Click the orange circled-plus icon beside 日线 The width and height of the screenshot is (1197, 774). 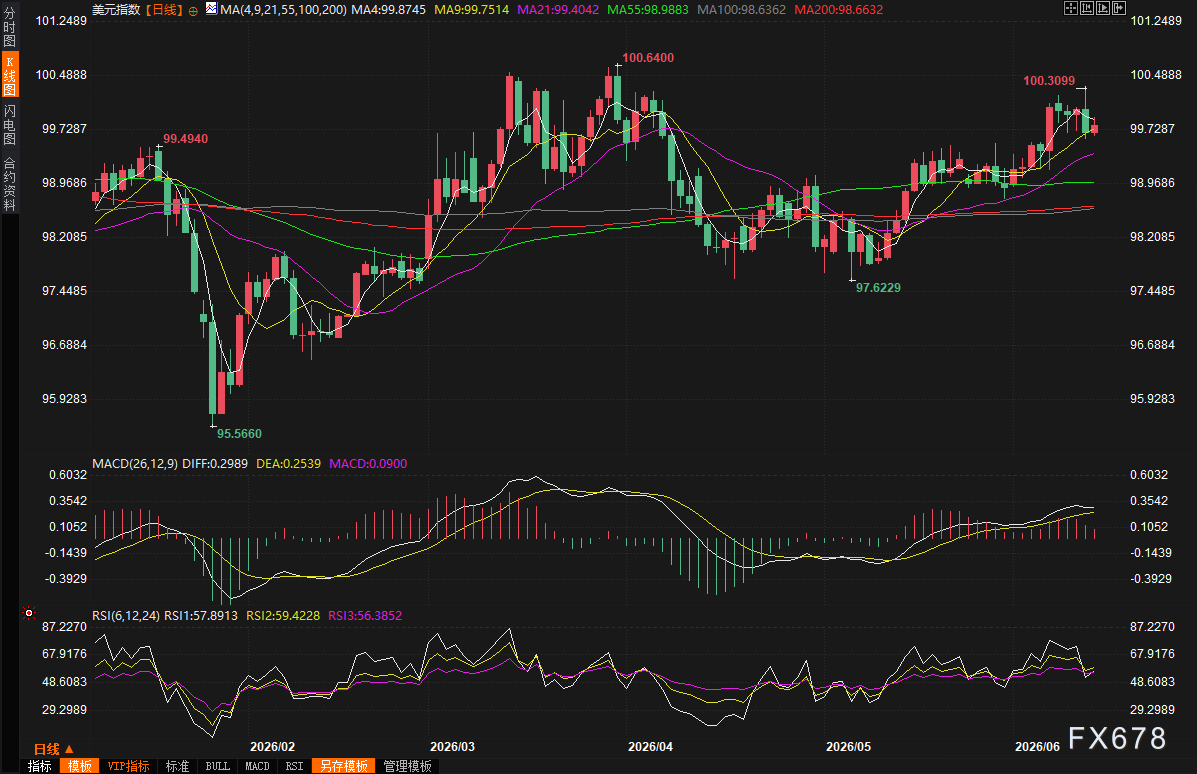coord(193,11)
